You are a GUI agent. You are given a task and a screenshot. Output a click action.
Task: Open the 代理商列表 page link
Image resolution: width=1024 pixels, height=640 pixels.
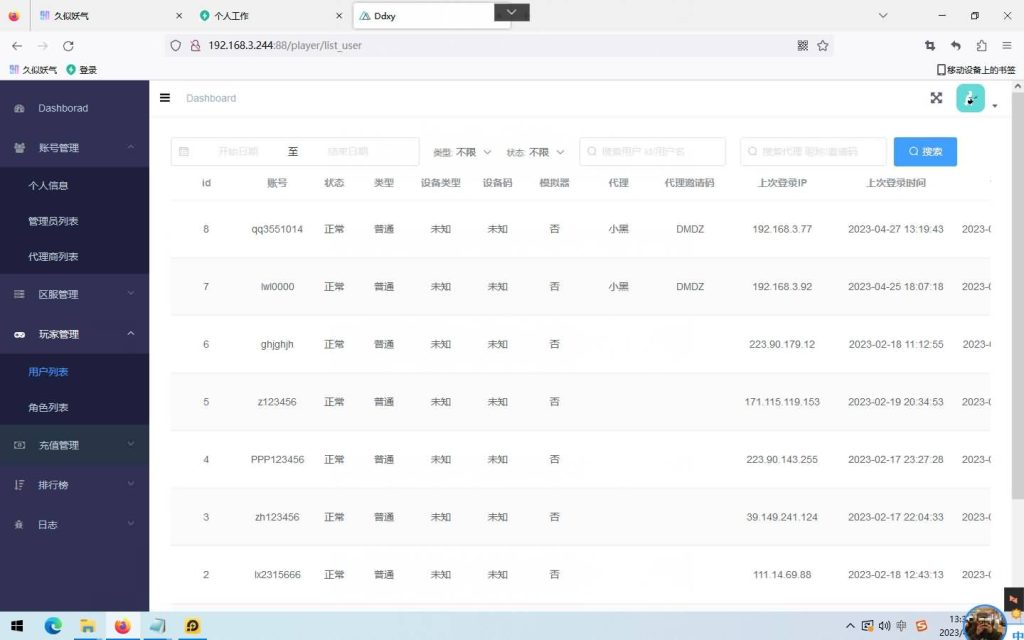[x=62, y=256]
